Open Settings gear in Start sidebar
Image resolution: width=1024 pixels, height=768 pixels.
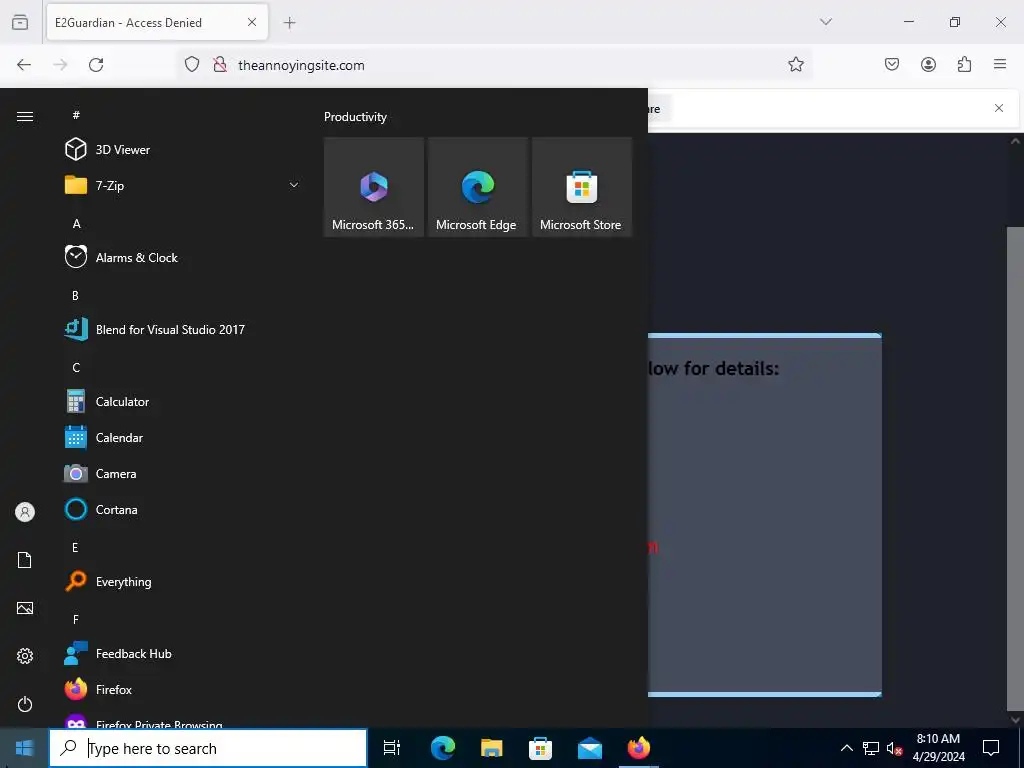pyautogui.click(x=25, y=656)
